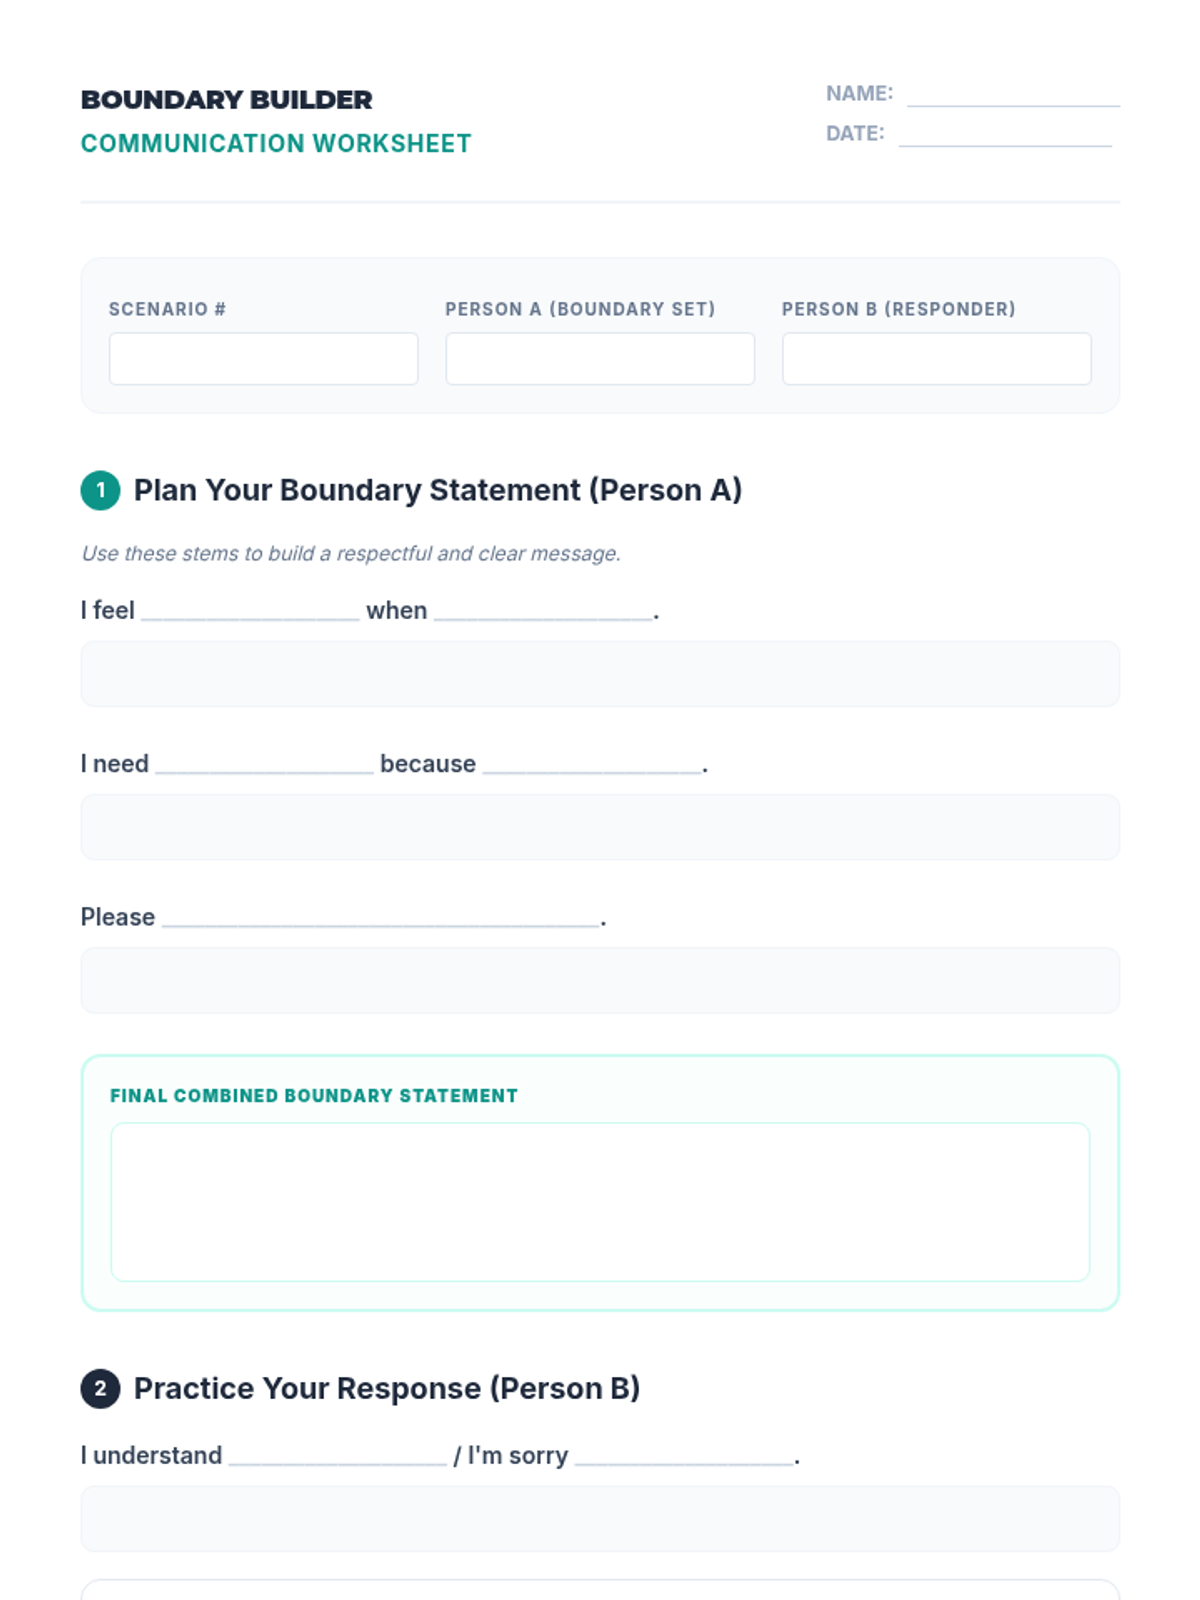Click the blank after "because"

[592, 765]
